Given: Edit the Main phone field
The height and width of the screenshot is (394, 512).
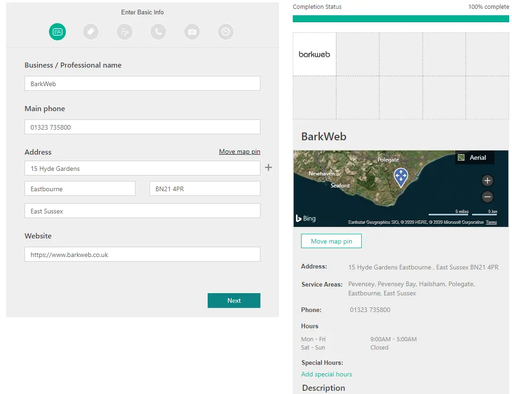Looking at the screenshot, I should click(142, 127).
